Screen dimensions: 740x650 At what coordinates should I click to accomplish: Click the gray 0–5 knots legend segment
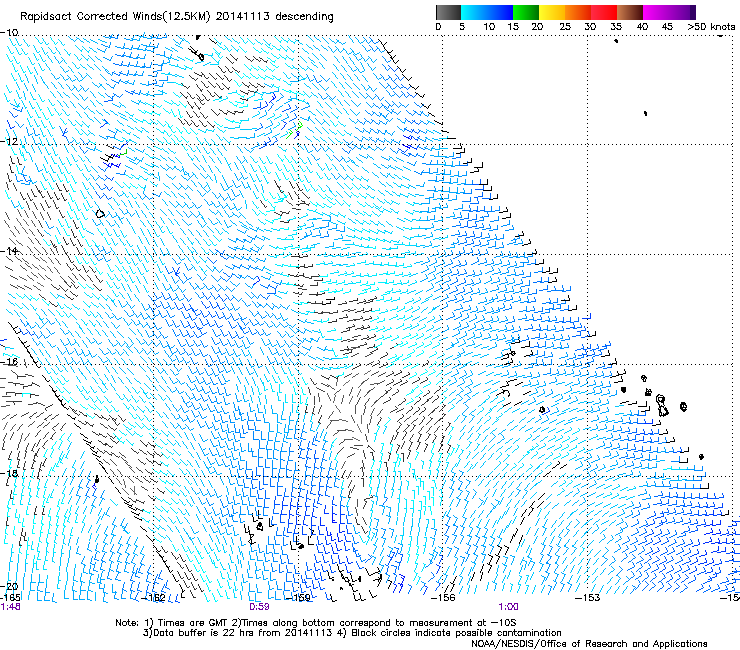point(448,12)
